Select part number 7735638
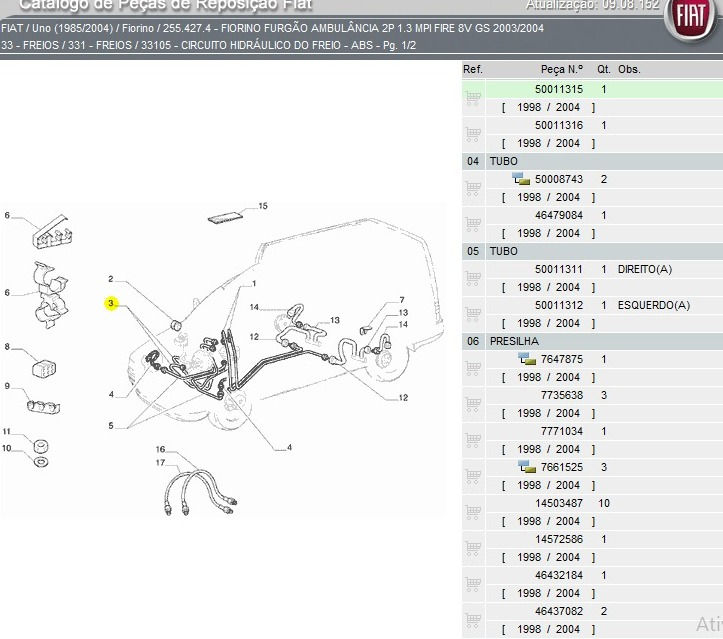The width and height of the screenshot is (723, 639). click(x=562, y=395)
